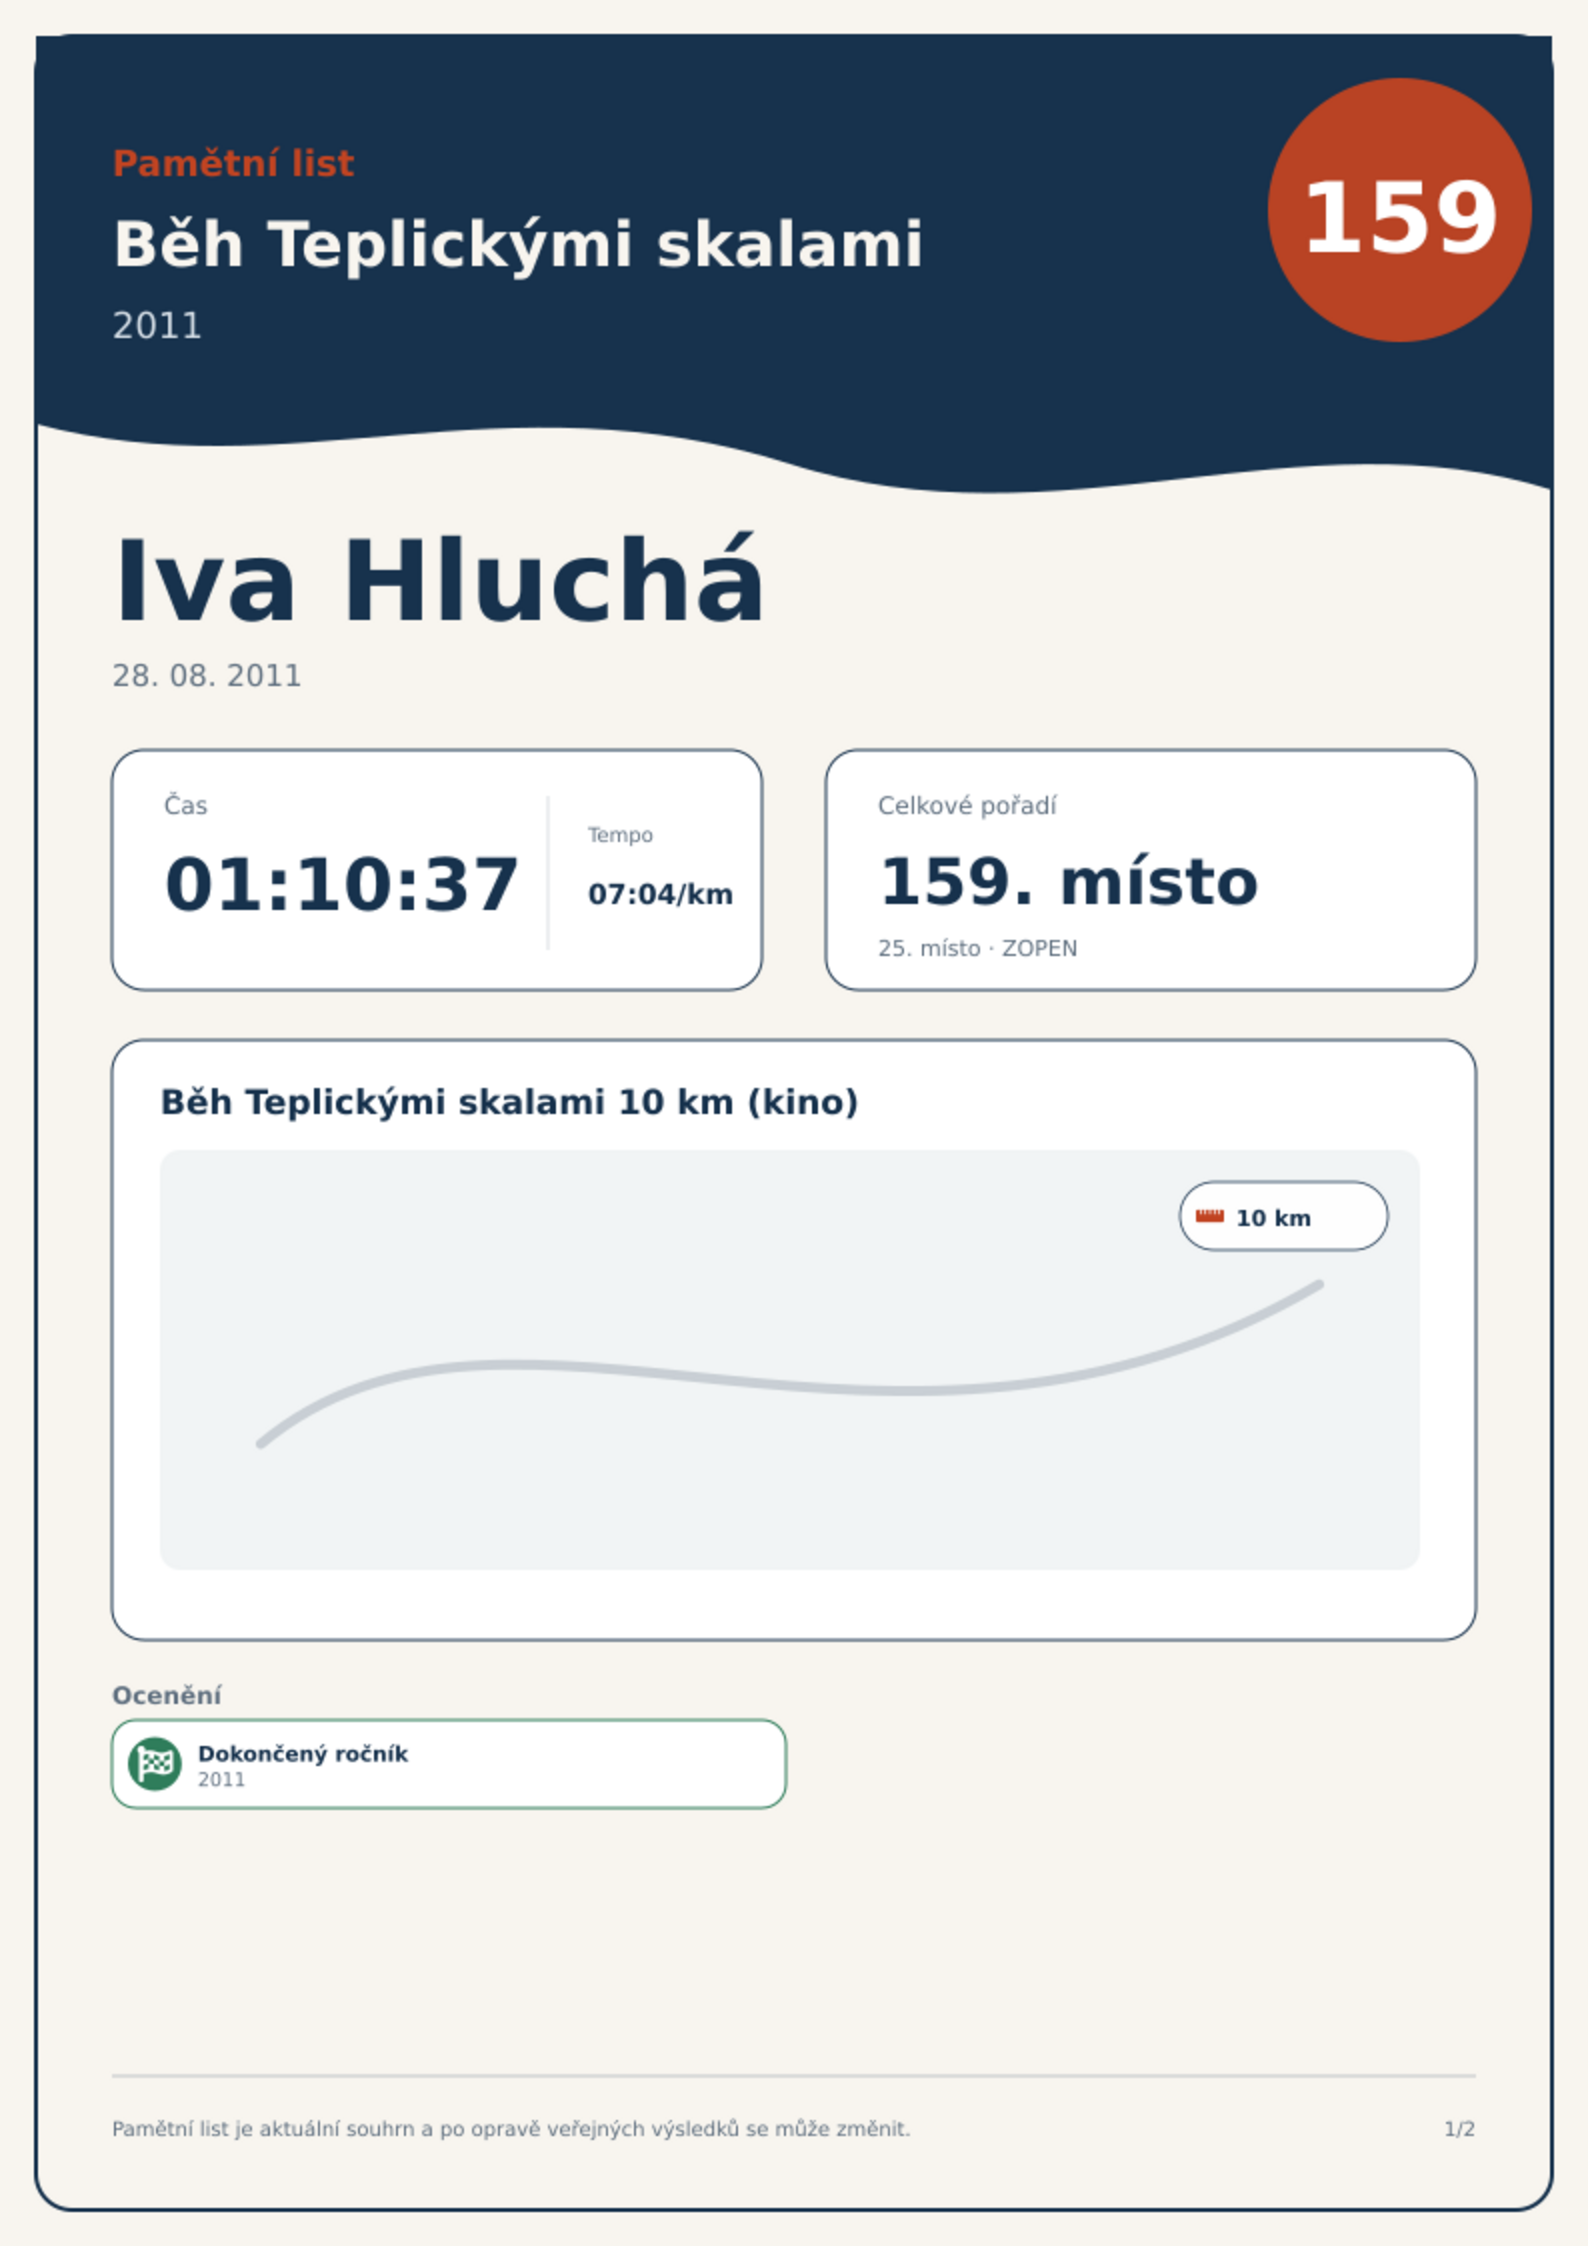
Task: Click the Pamětní list heading
Action: pos(233,163)
